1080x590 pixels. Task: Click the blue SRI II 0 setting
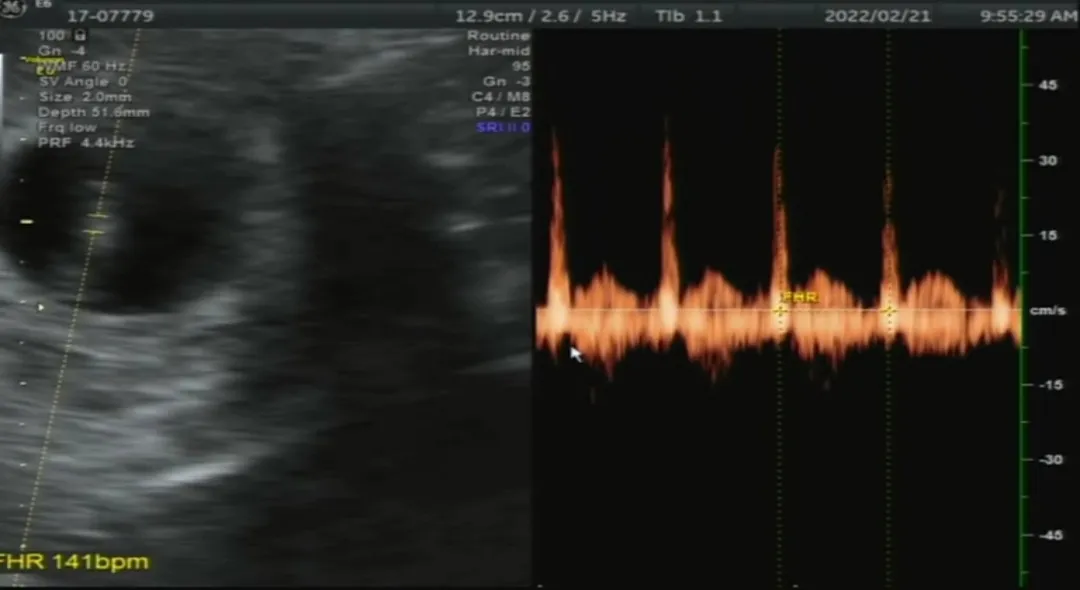(503, 127)
